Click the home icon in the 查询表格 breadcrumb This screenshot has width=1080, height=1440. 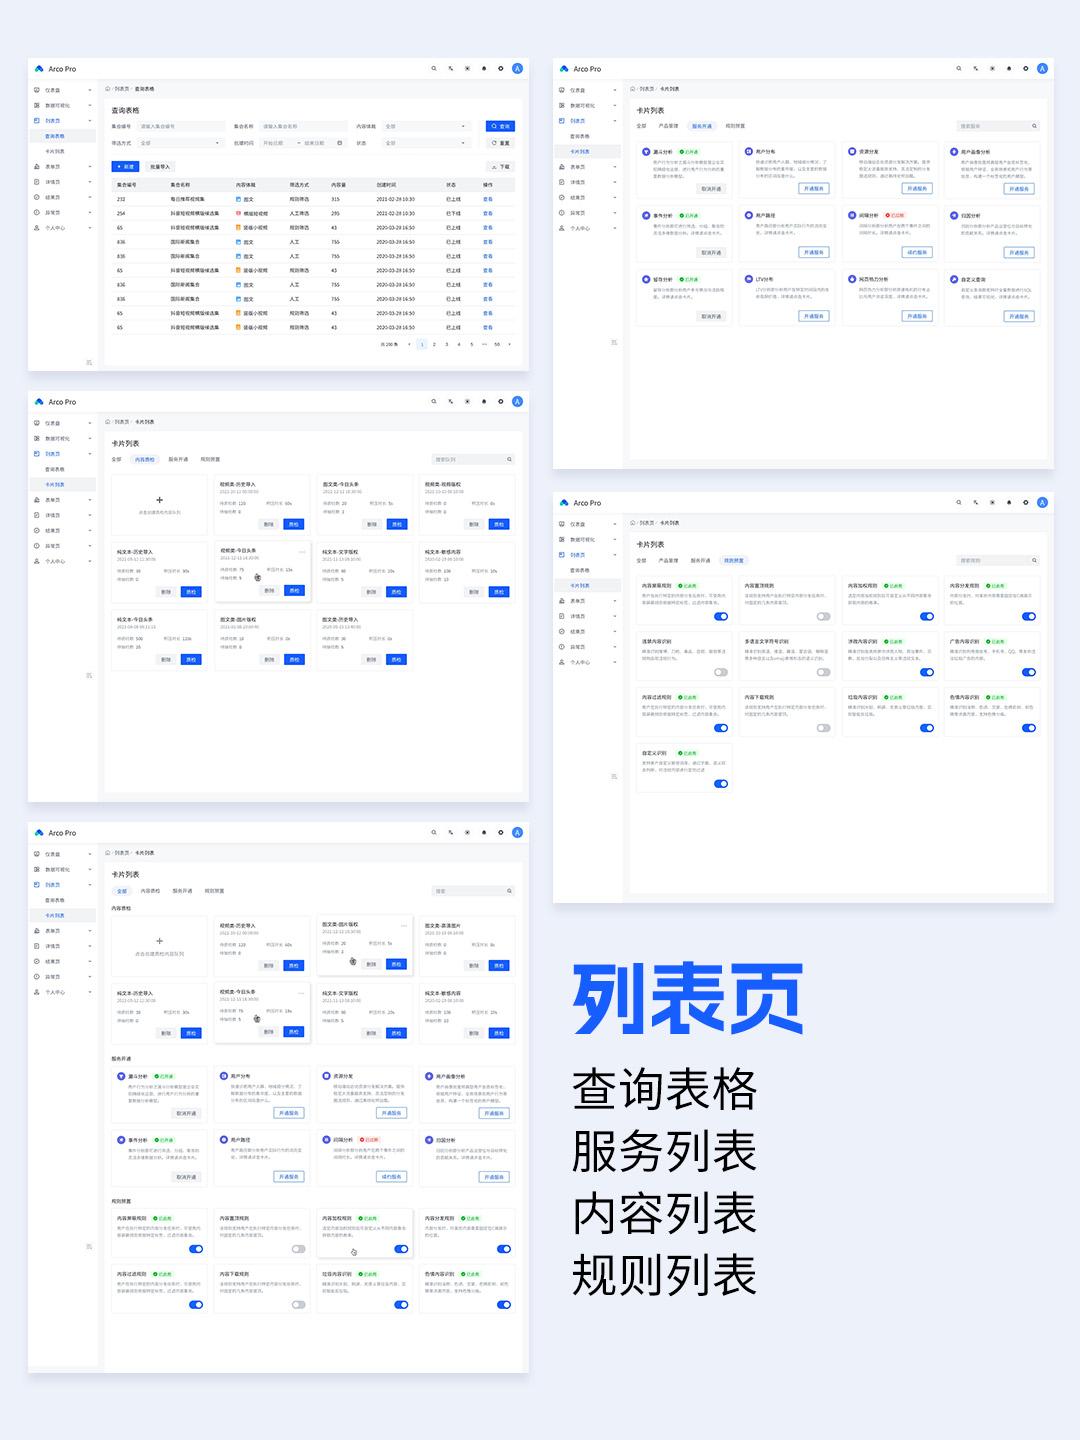(109, 89)
